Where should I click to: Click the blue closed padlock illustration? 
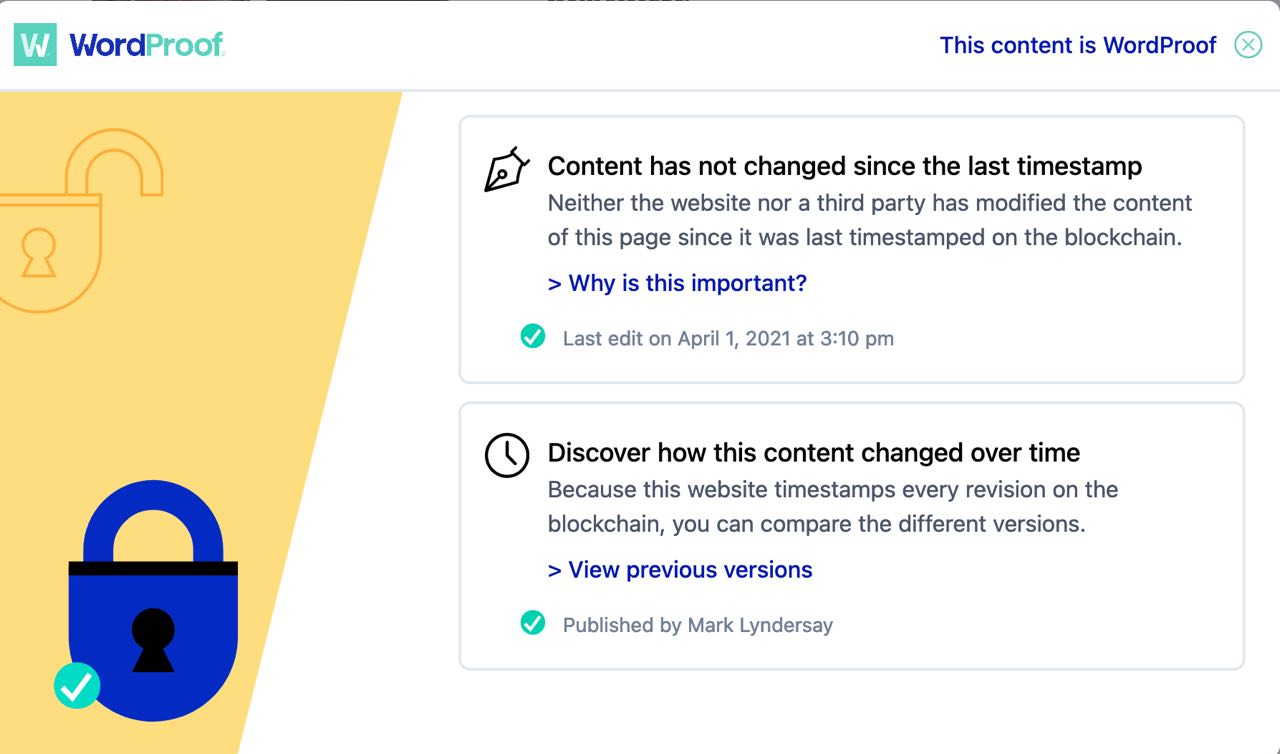click(x=153, y=600)
